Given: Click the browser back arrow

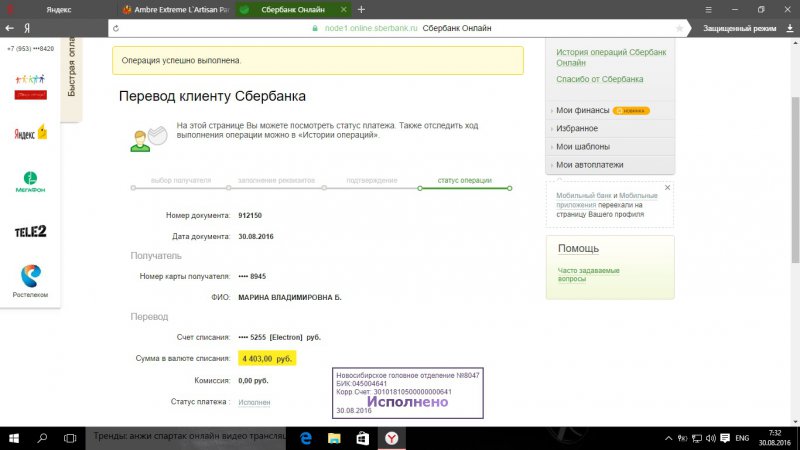Looking at the screenshot, I should coord(9,28).
